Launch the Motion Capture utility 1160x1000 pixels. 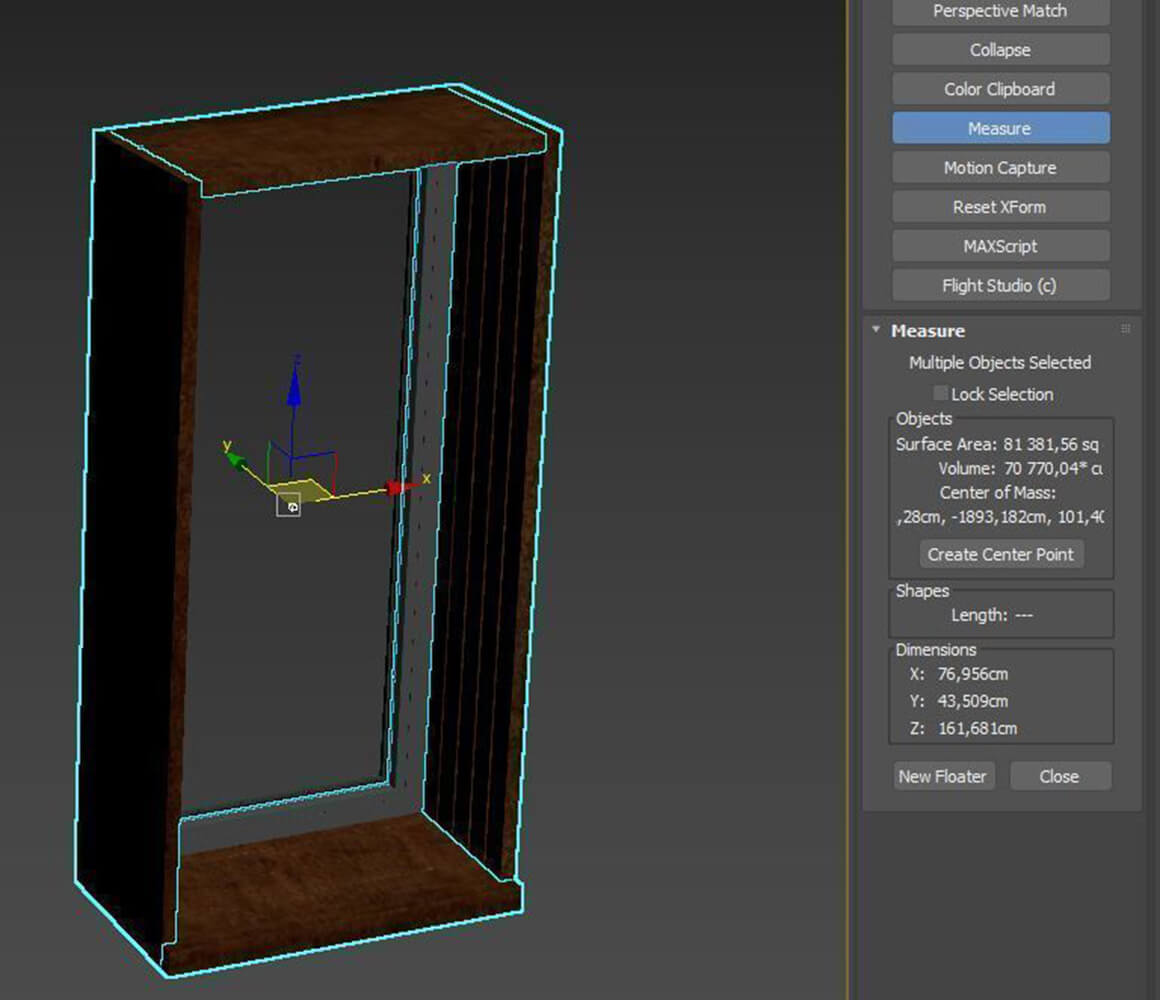coord(1000,168)
